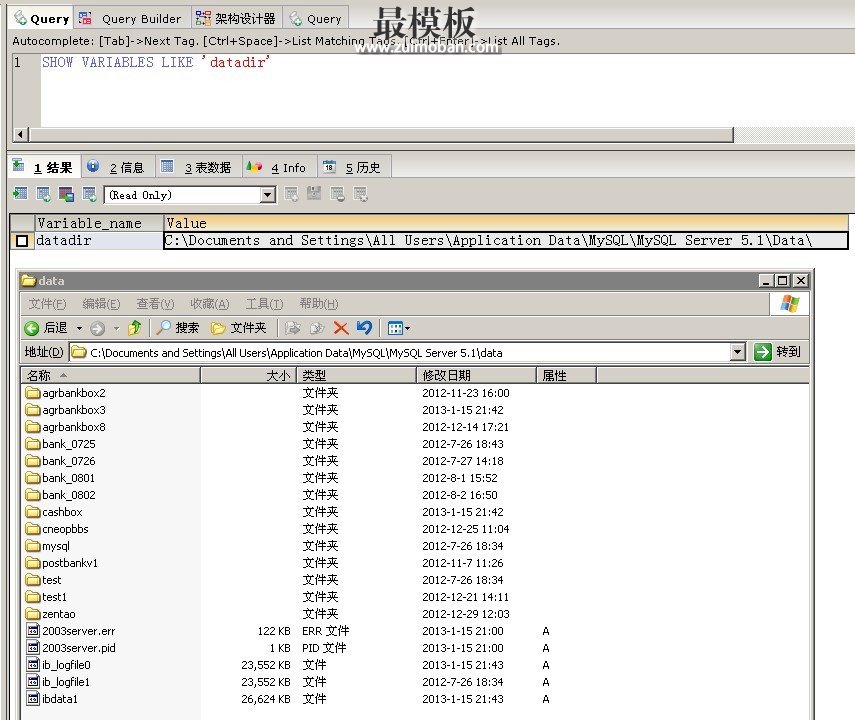This screenshot has height=720, width=855.
Task: Click the blue undo arrow icon
Action: [364, 328]
